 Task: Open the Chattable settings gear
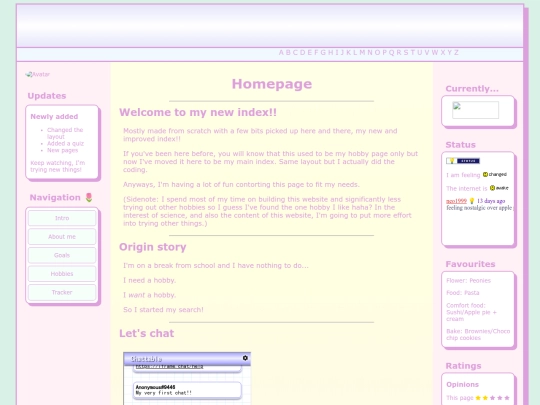click(245, 358)
